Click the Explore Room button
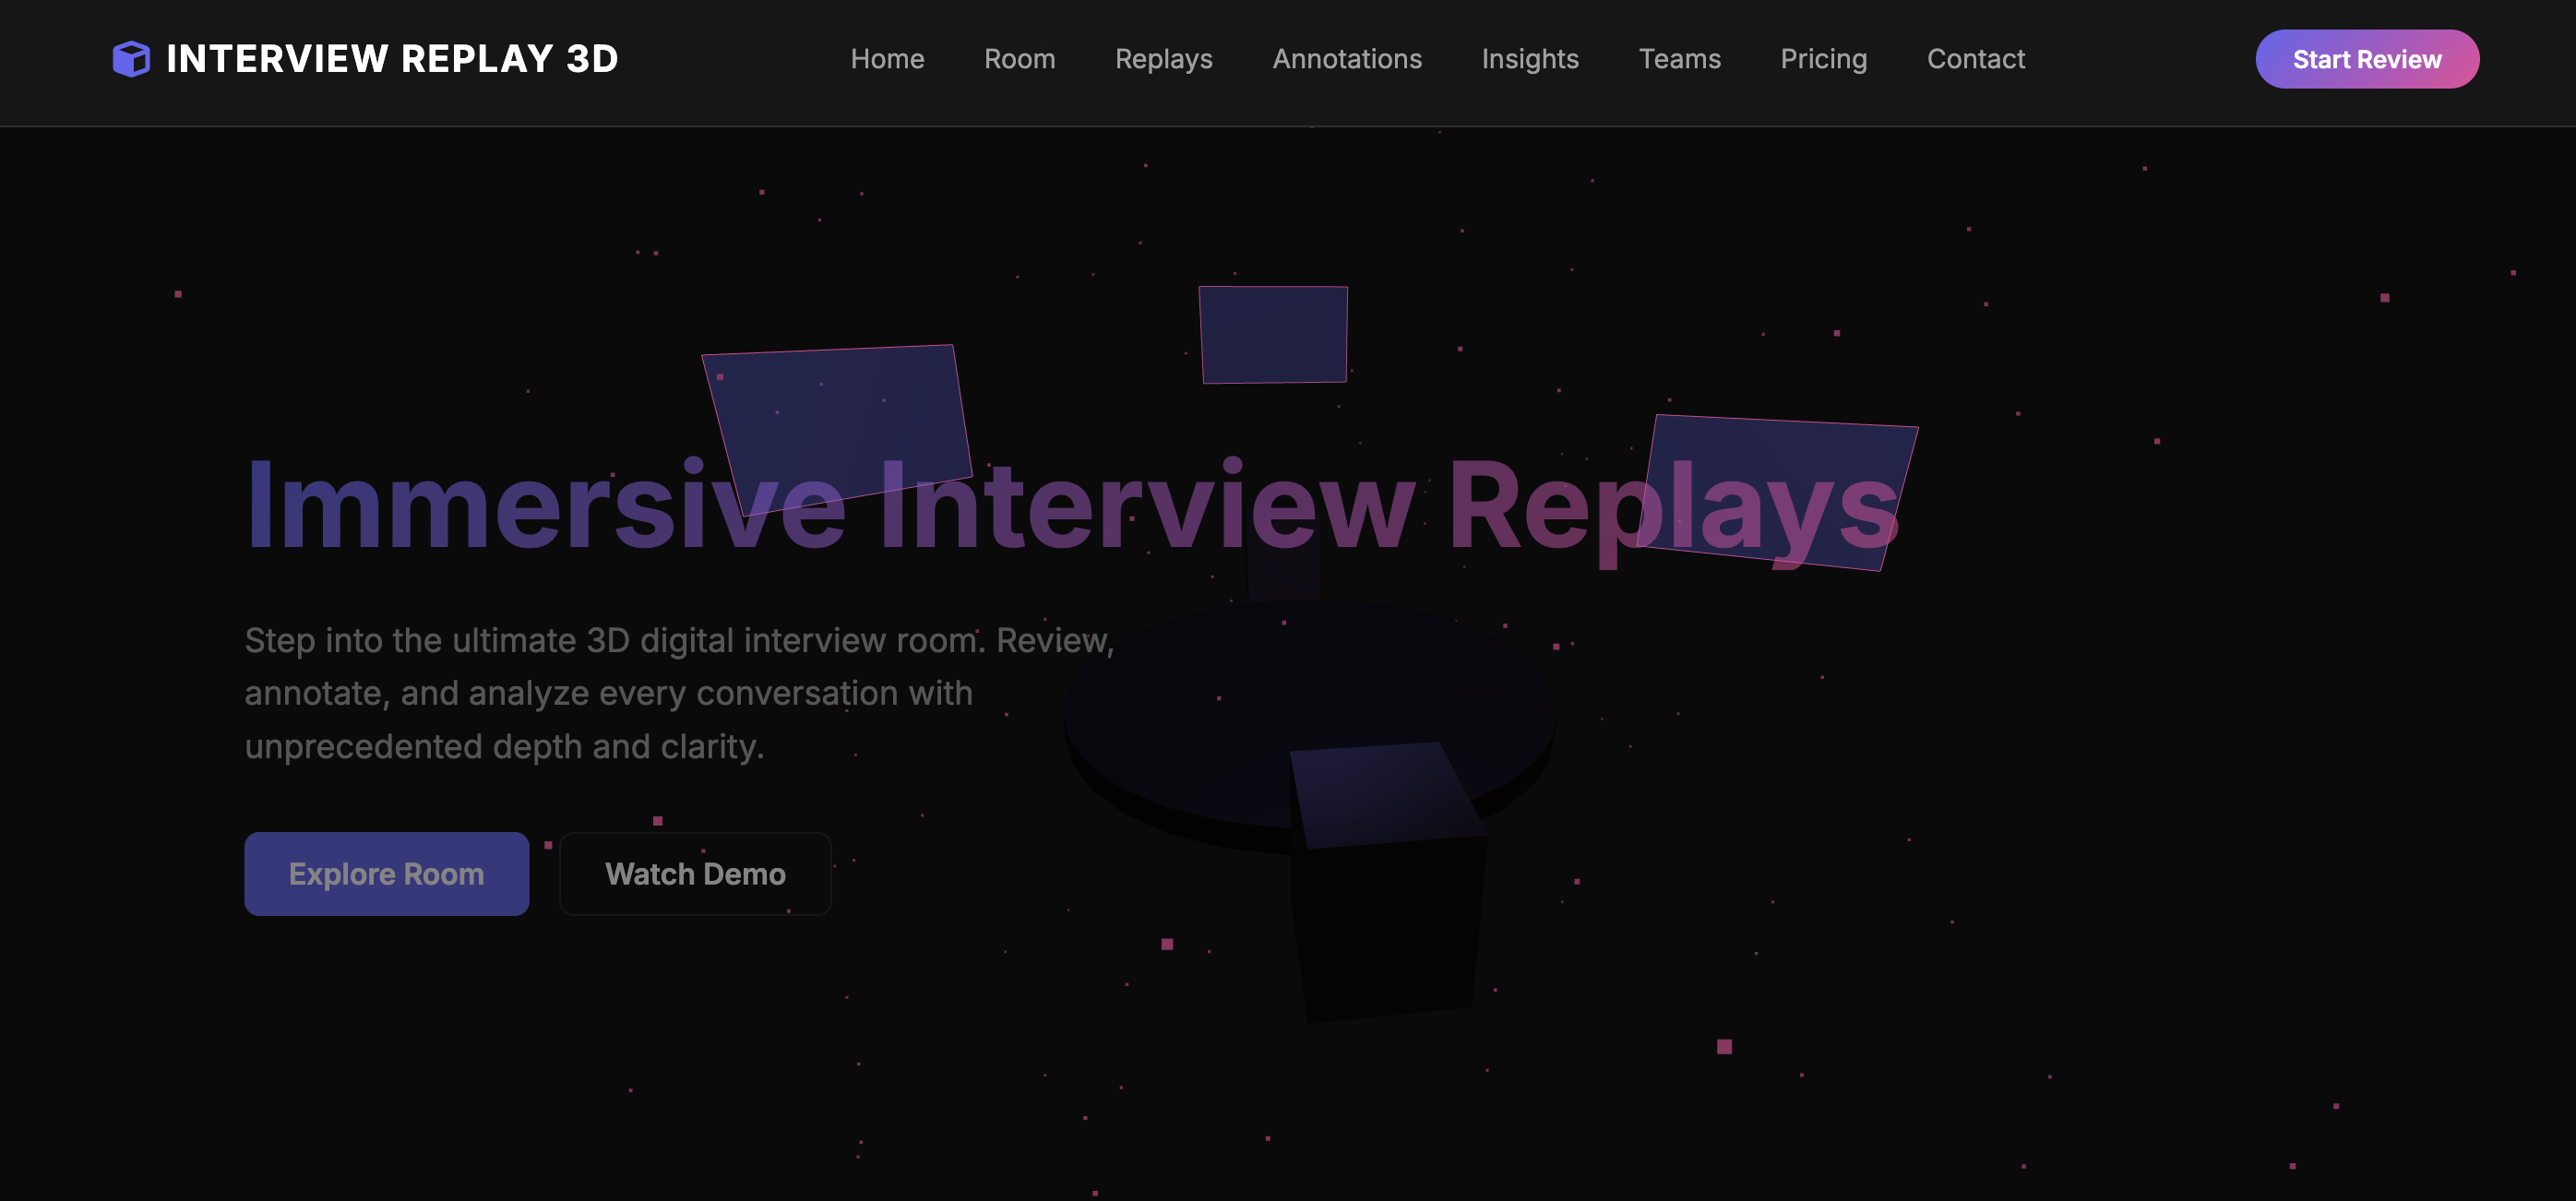This screenshot has height=1201, width=2576. [386, 874]
